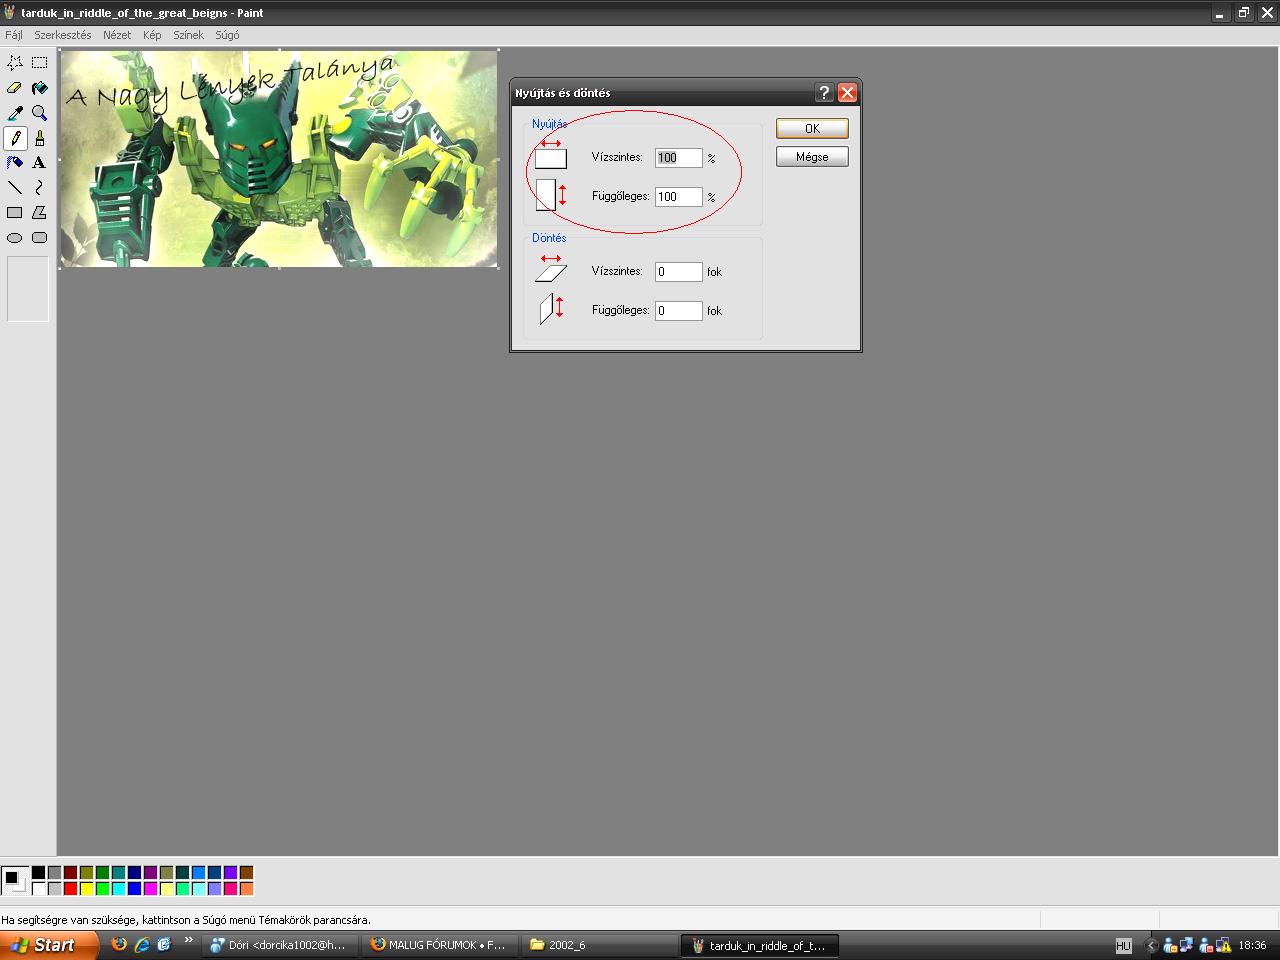Open the Színek menu
The image size is (1280, 960).
point(188,35)
